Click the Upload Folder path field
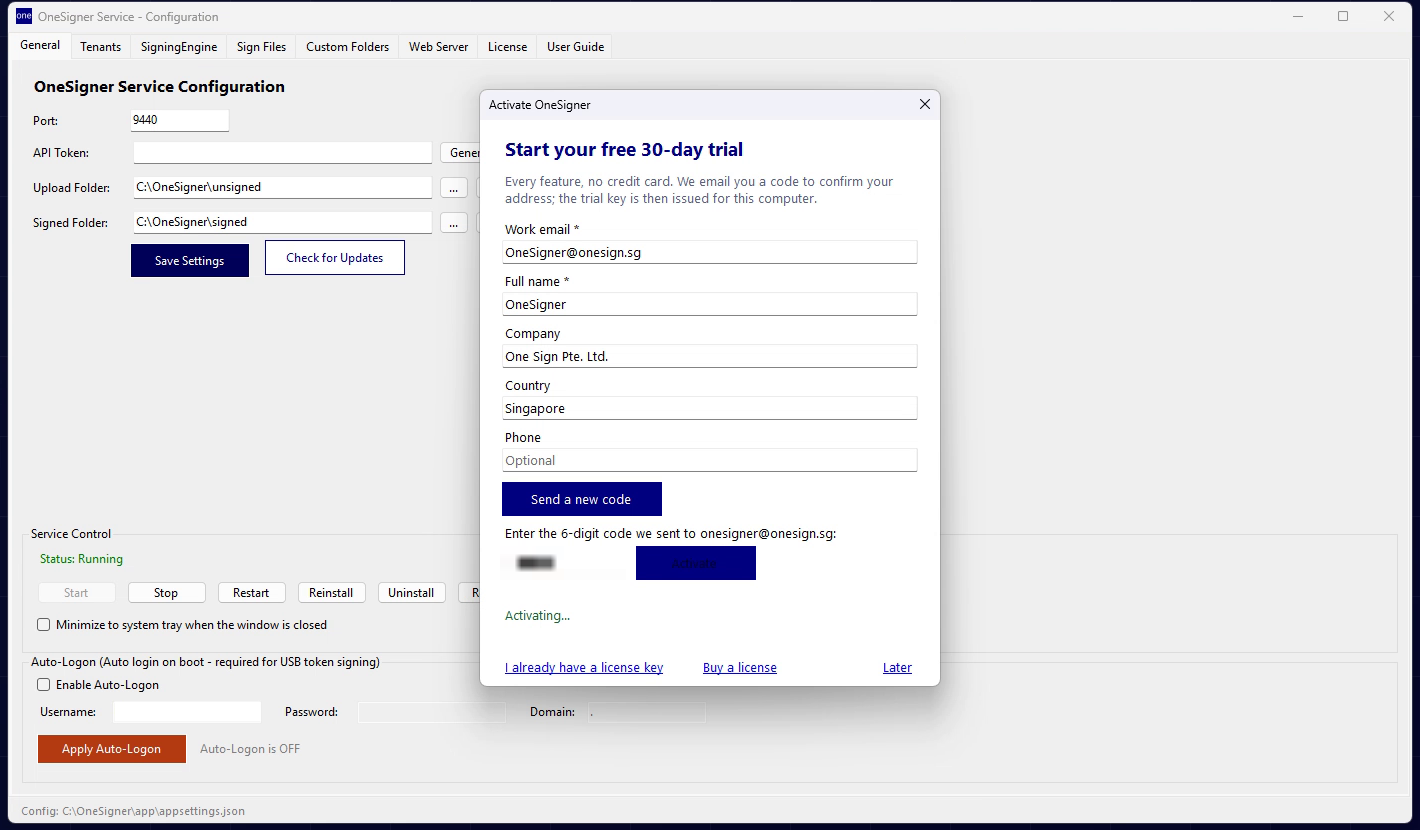Image resolution: width=1420 pixels, height=830 pixels. click(x=282, y=187)
